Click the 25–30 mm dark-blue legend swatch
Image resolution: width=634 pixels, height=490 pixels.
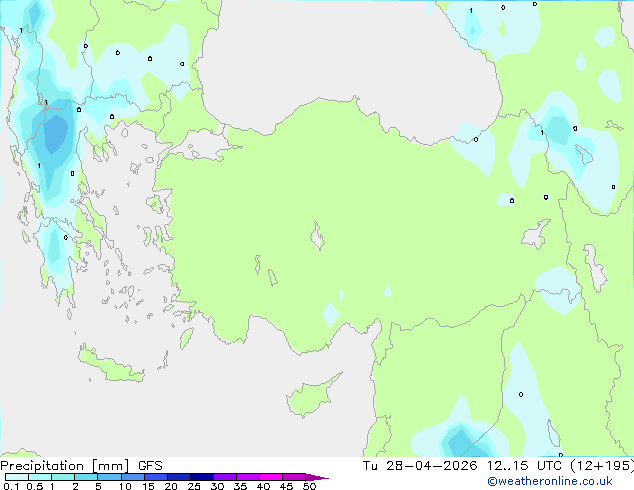201,477
